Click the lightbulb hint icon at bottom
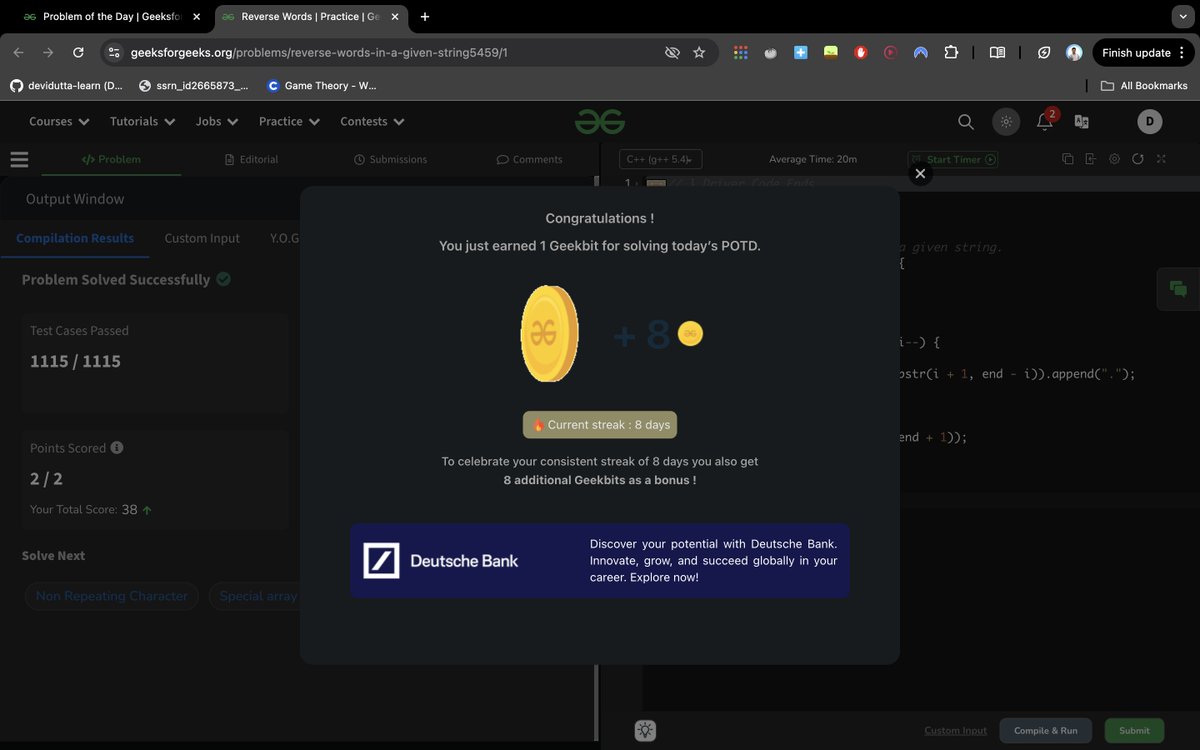 pyautogui.click(x=645, y=731)
